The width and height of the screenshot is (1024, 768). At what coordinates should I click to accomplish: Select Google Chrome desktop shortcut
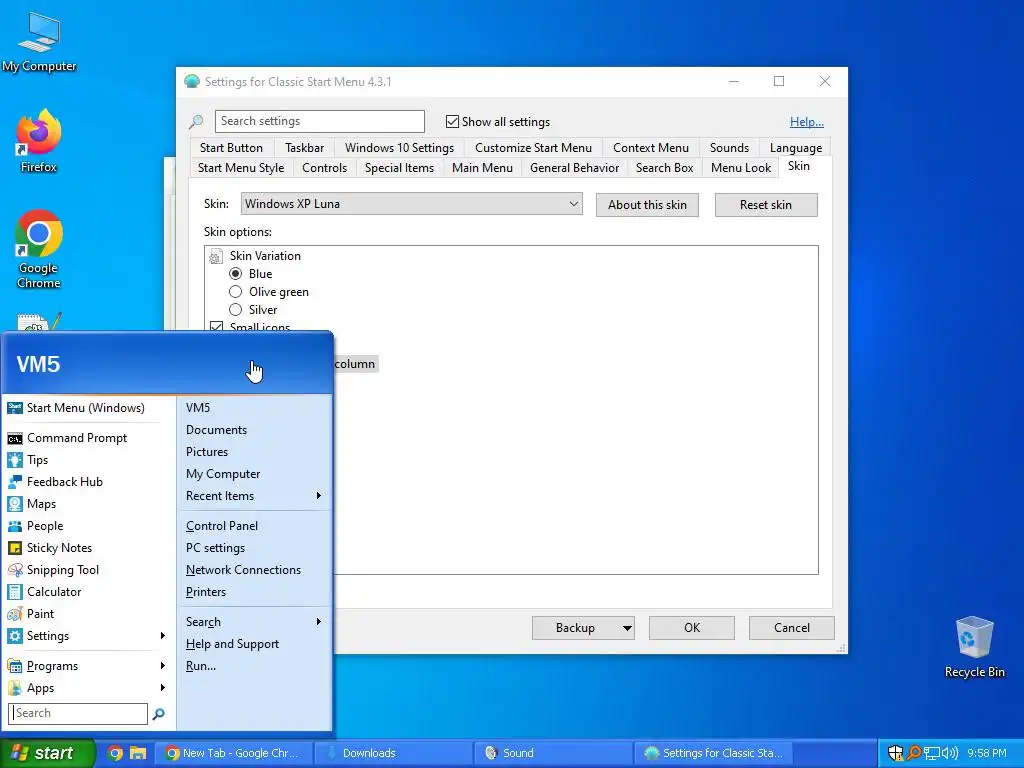pyautogui.click(x=39, y=249)
